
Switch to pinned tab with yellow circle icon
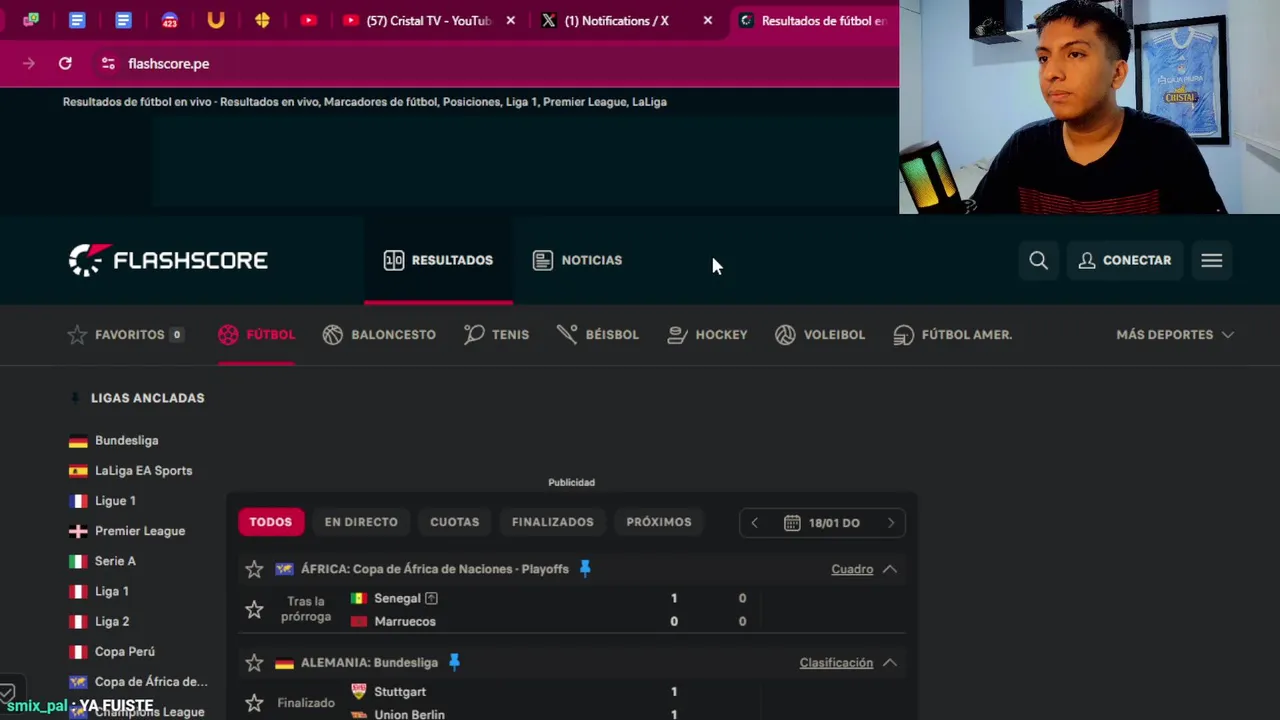click(x=262, y=20)
